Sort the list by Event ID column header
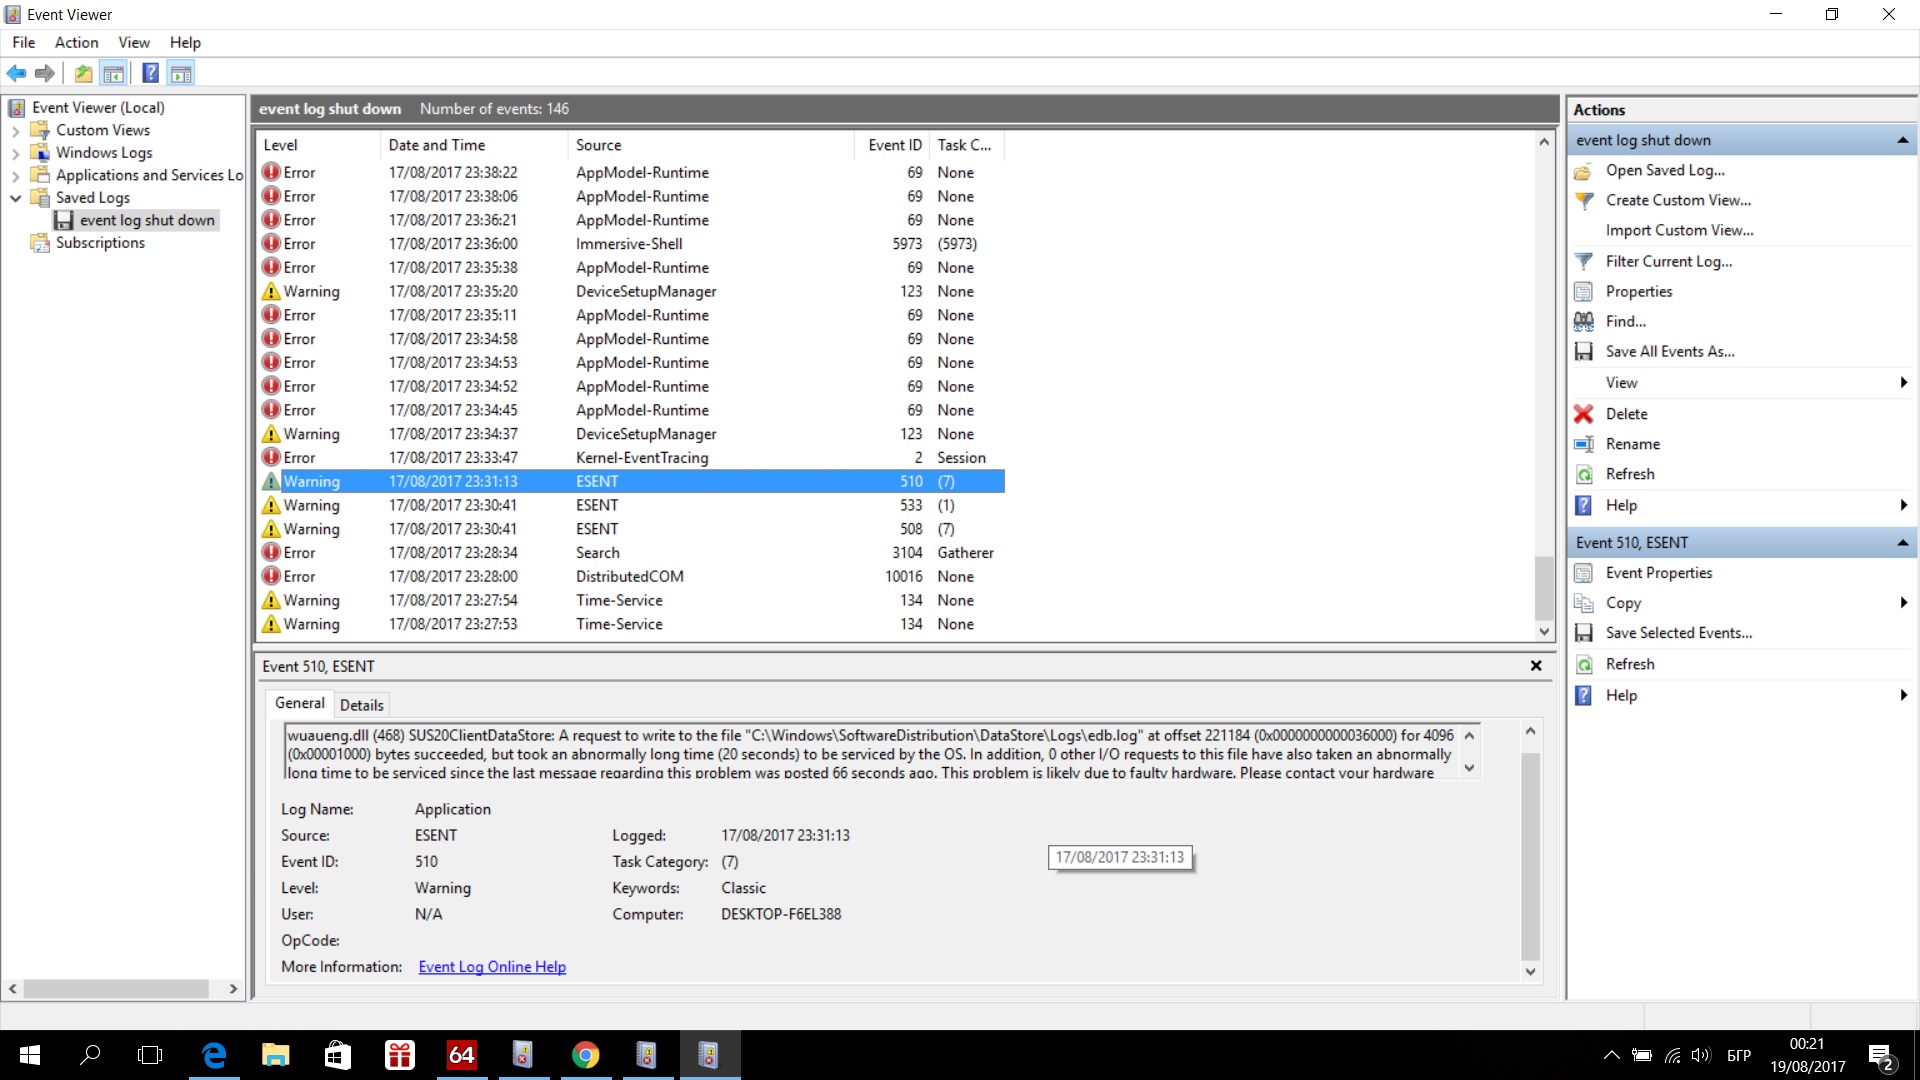Image resolution: width=1920 pixels, height=1080 pixels. coord(894,145)
